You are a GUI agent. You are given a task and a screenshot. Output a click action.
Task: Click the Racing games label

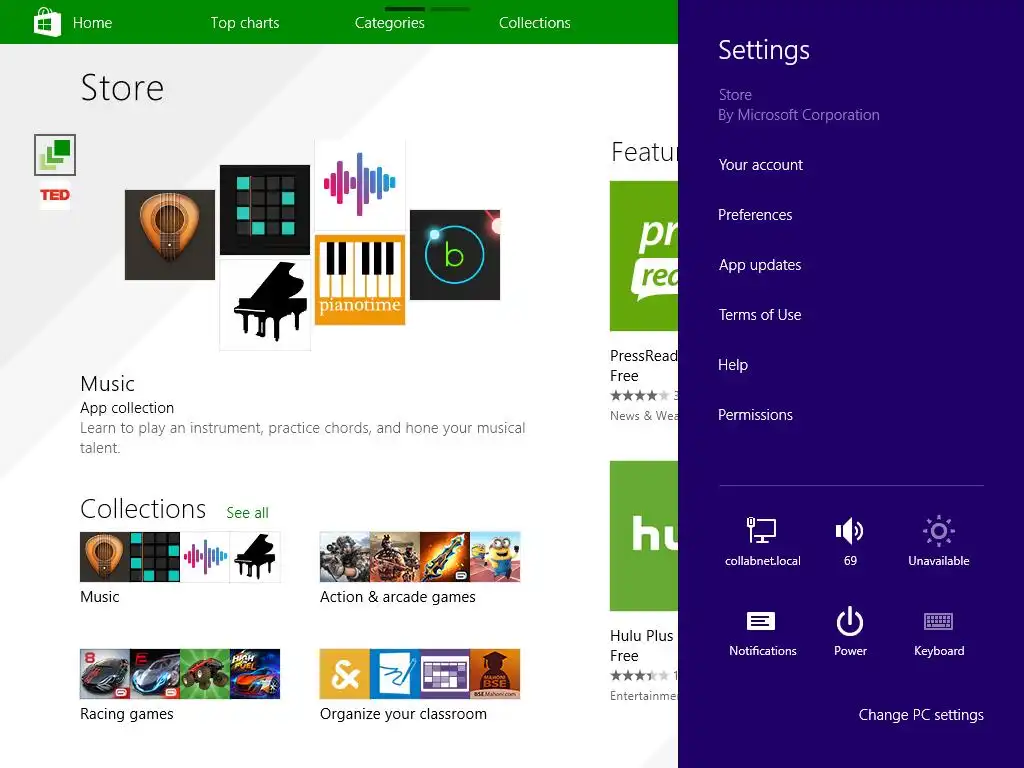(x=127, y=714)
